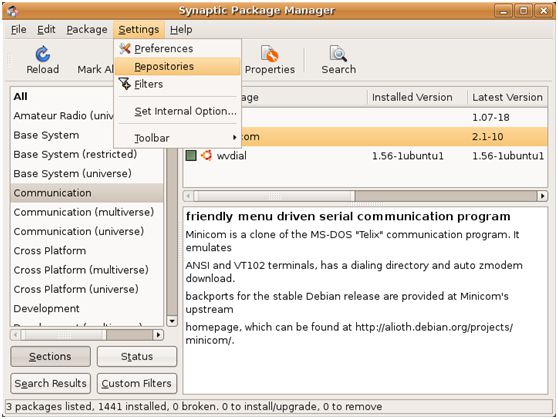
Task: Select the highlighted package row version 2.1-10
Action: click(x=394, y=137)
